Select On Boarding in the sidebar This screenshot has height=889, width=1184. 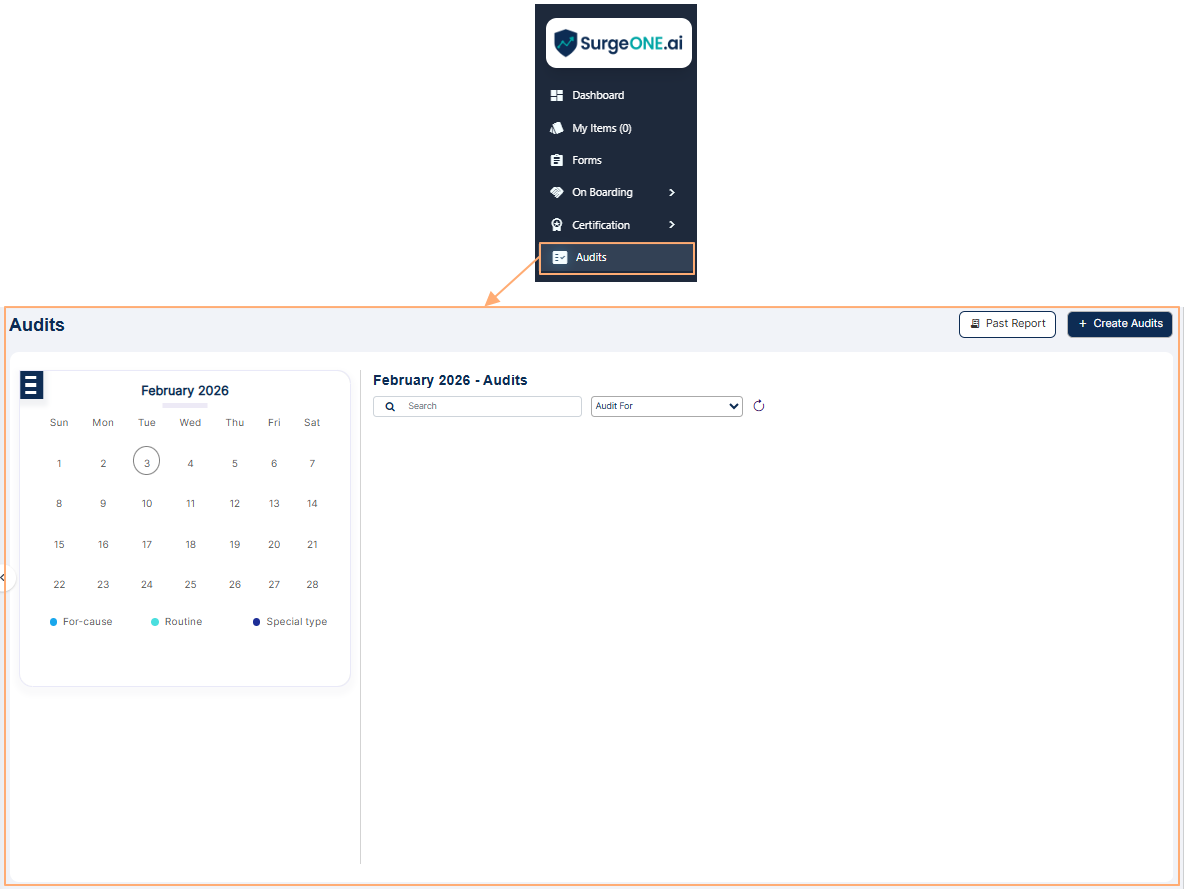602,192
